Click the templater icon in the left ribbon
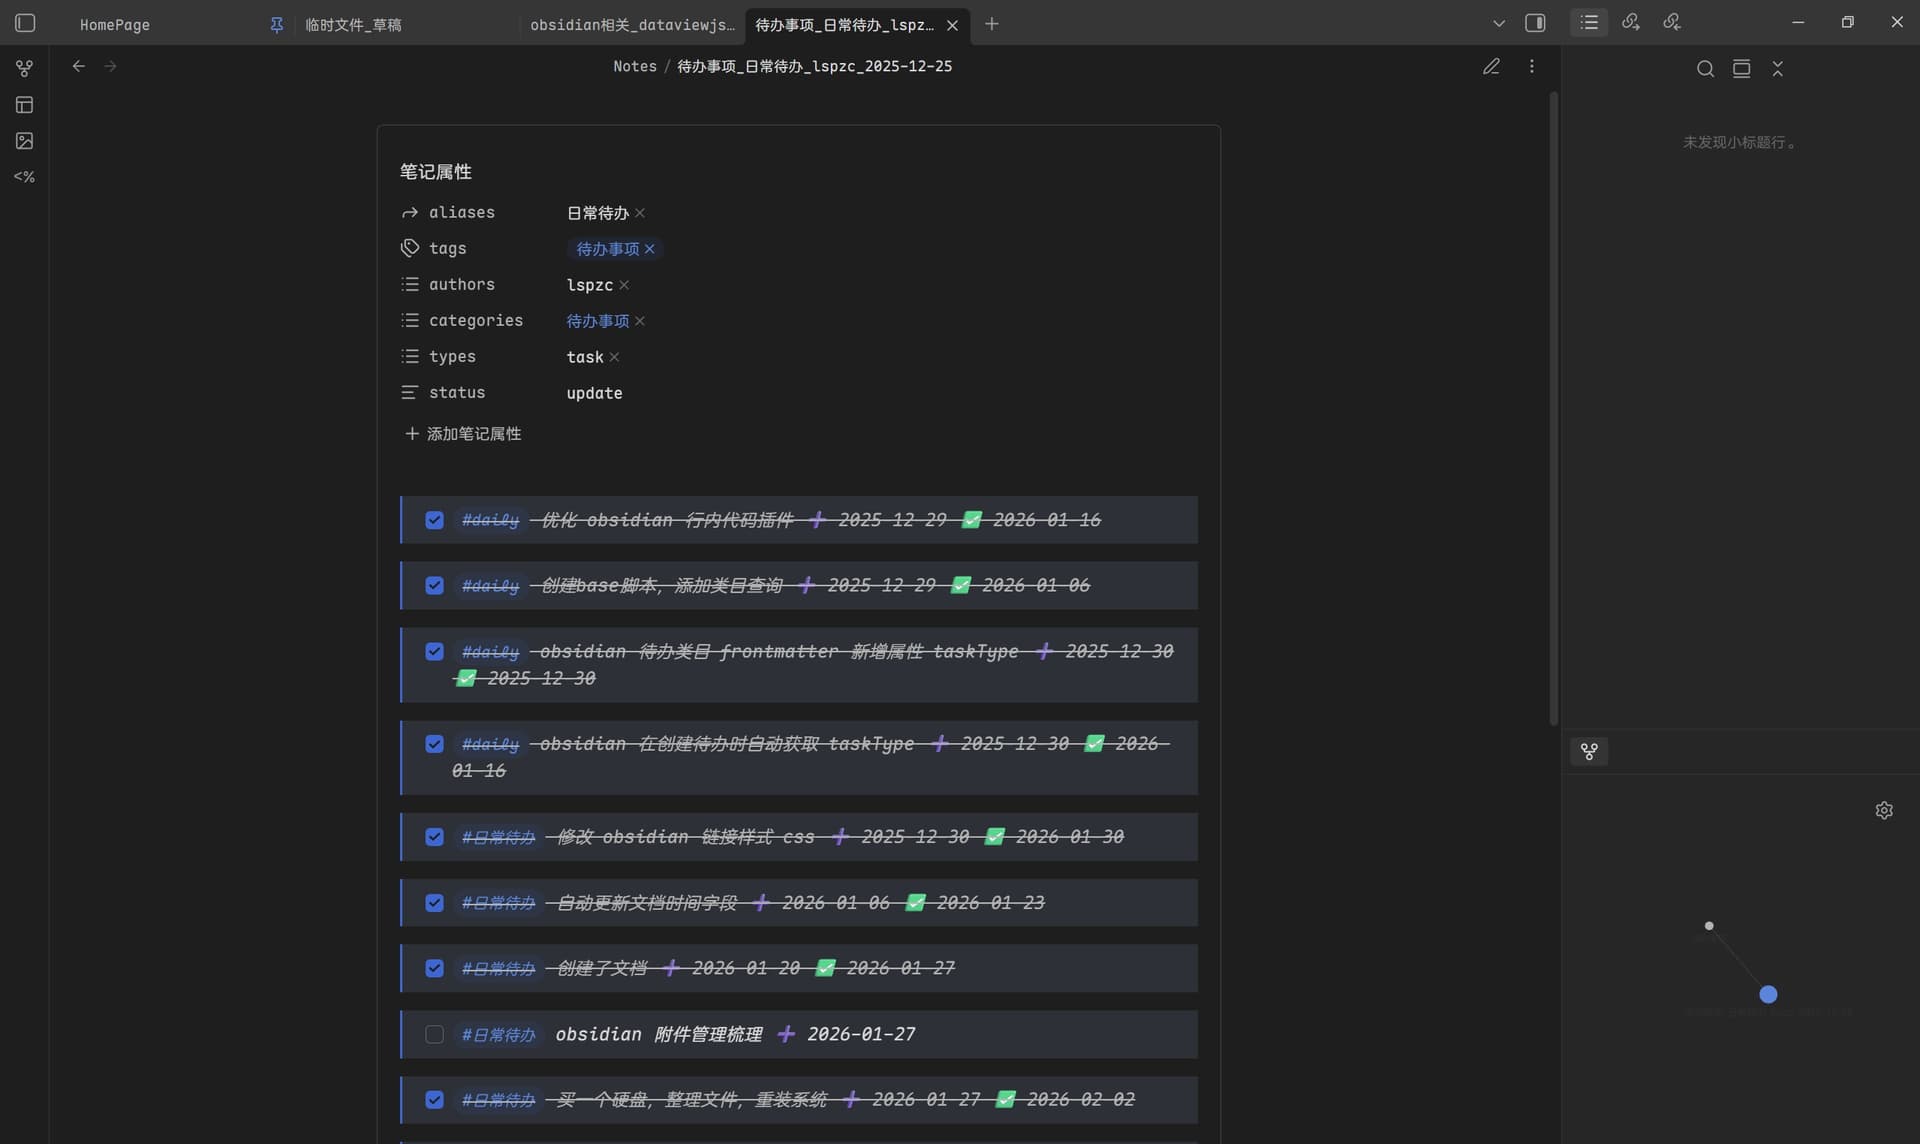Screen dimensions: 1920x1144 coord(24,177)
